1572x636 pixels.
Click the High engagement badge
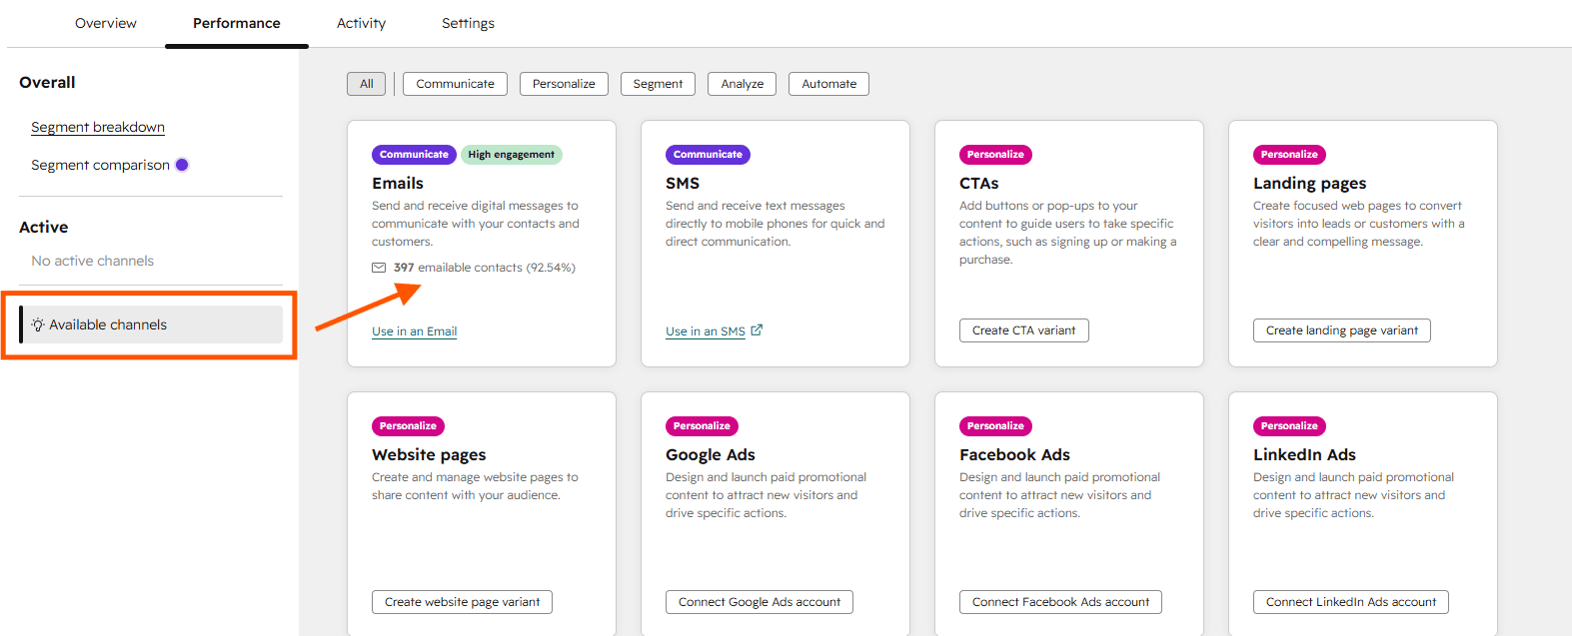[511, 155]
